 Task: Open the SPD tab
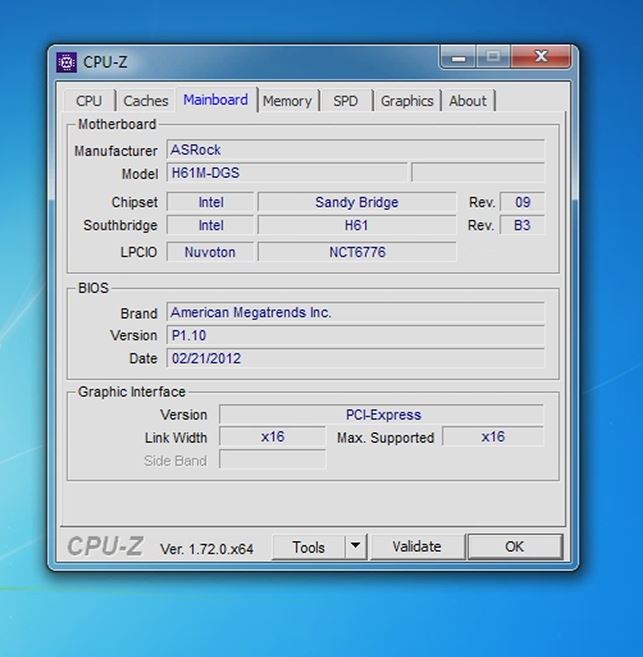(346, 101)
